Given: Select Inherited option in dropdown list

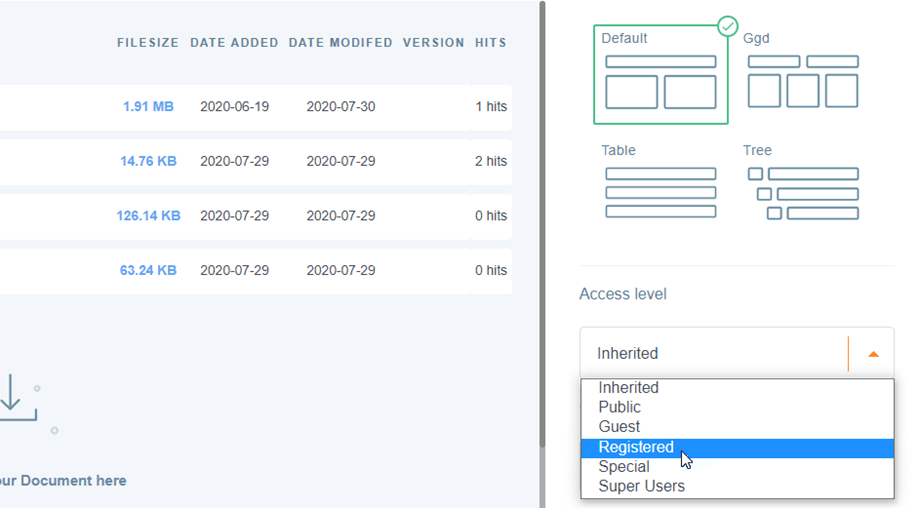Looking at the screenshot, I should point(628,388).
